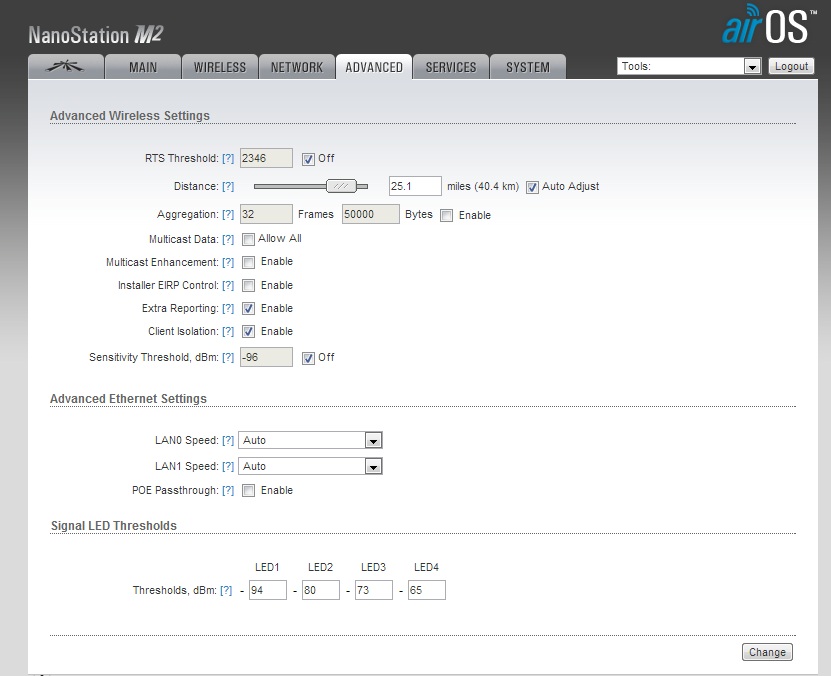Click the LED1 threshold field
The image size is (831, 676).
[x=268, y=590]
